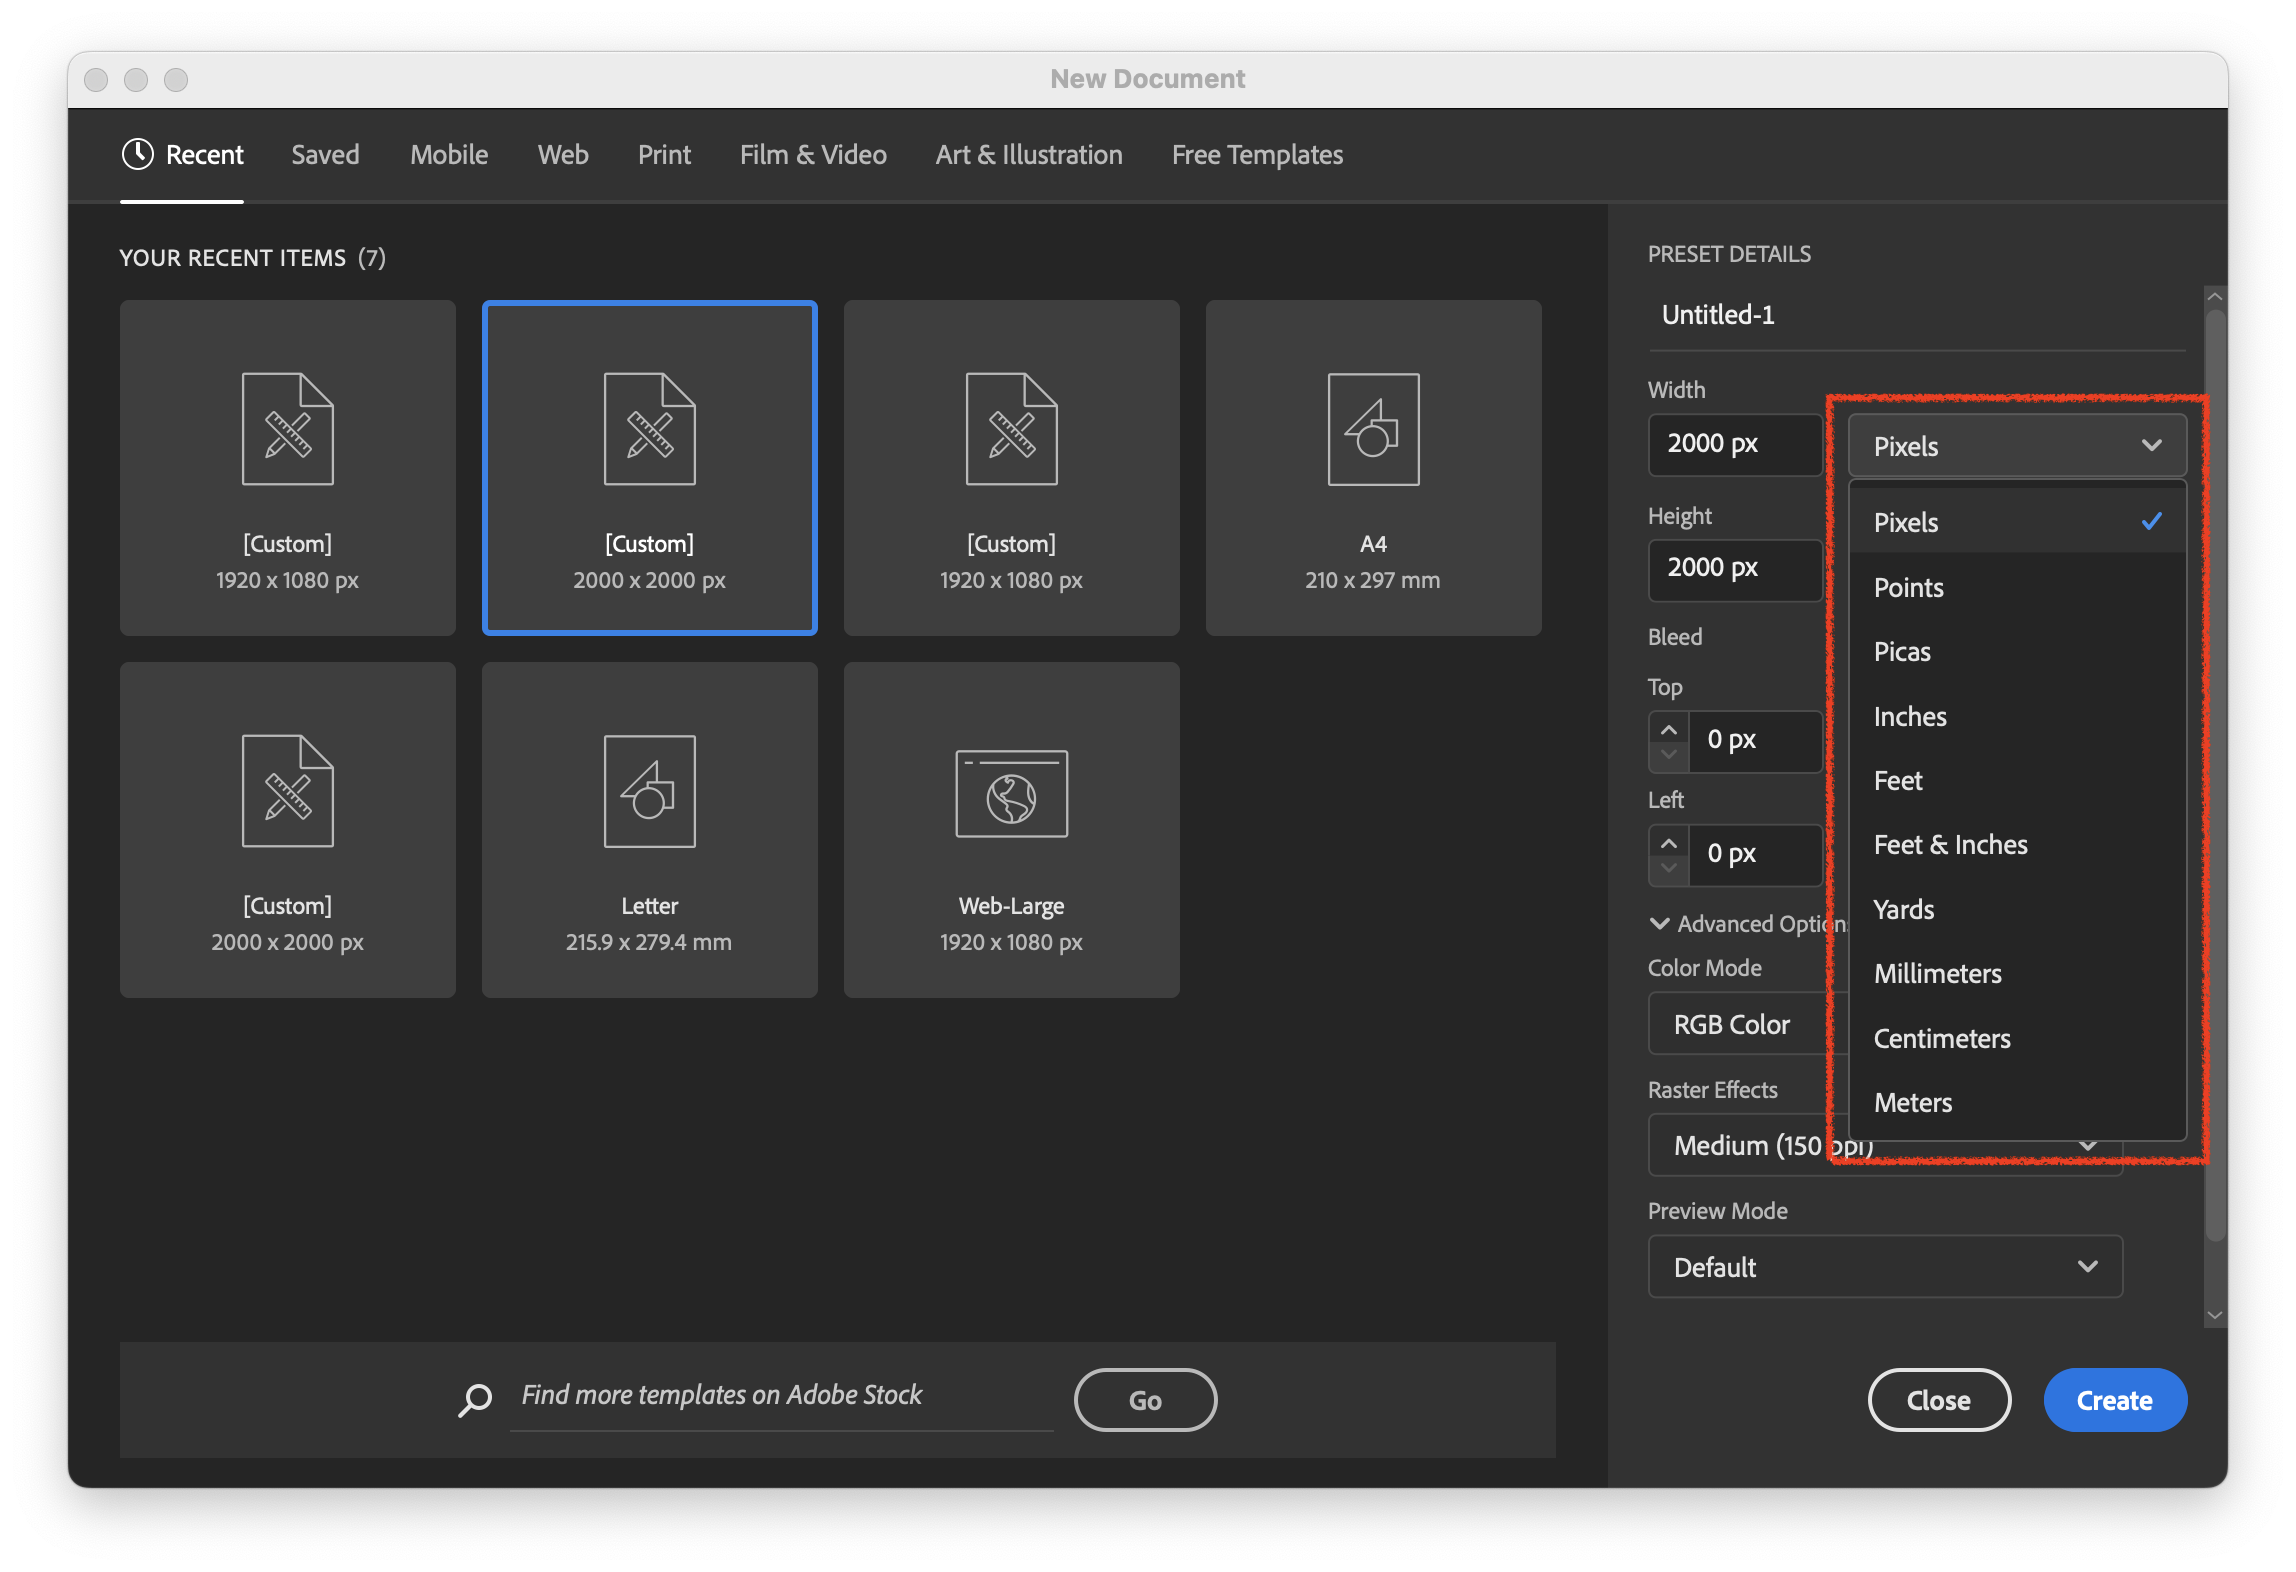The width and height of the screenshot is (2296, 1572).
Task: Choose Picas from the units list
Action: 2016,652
